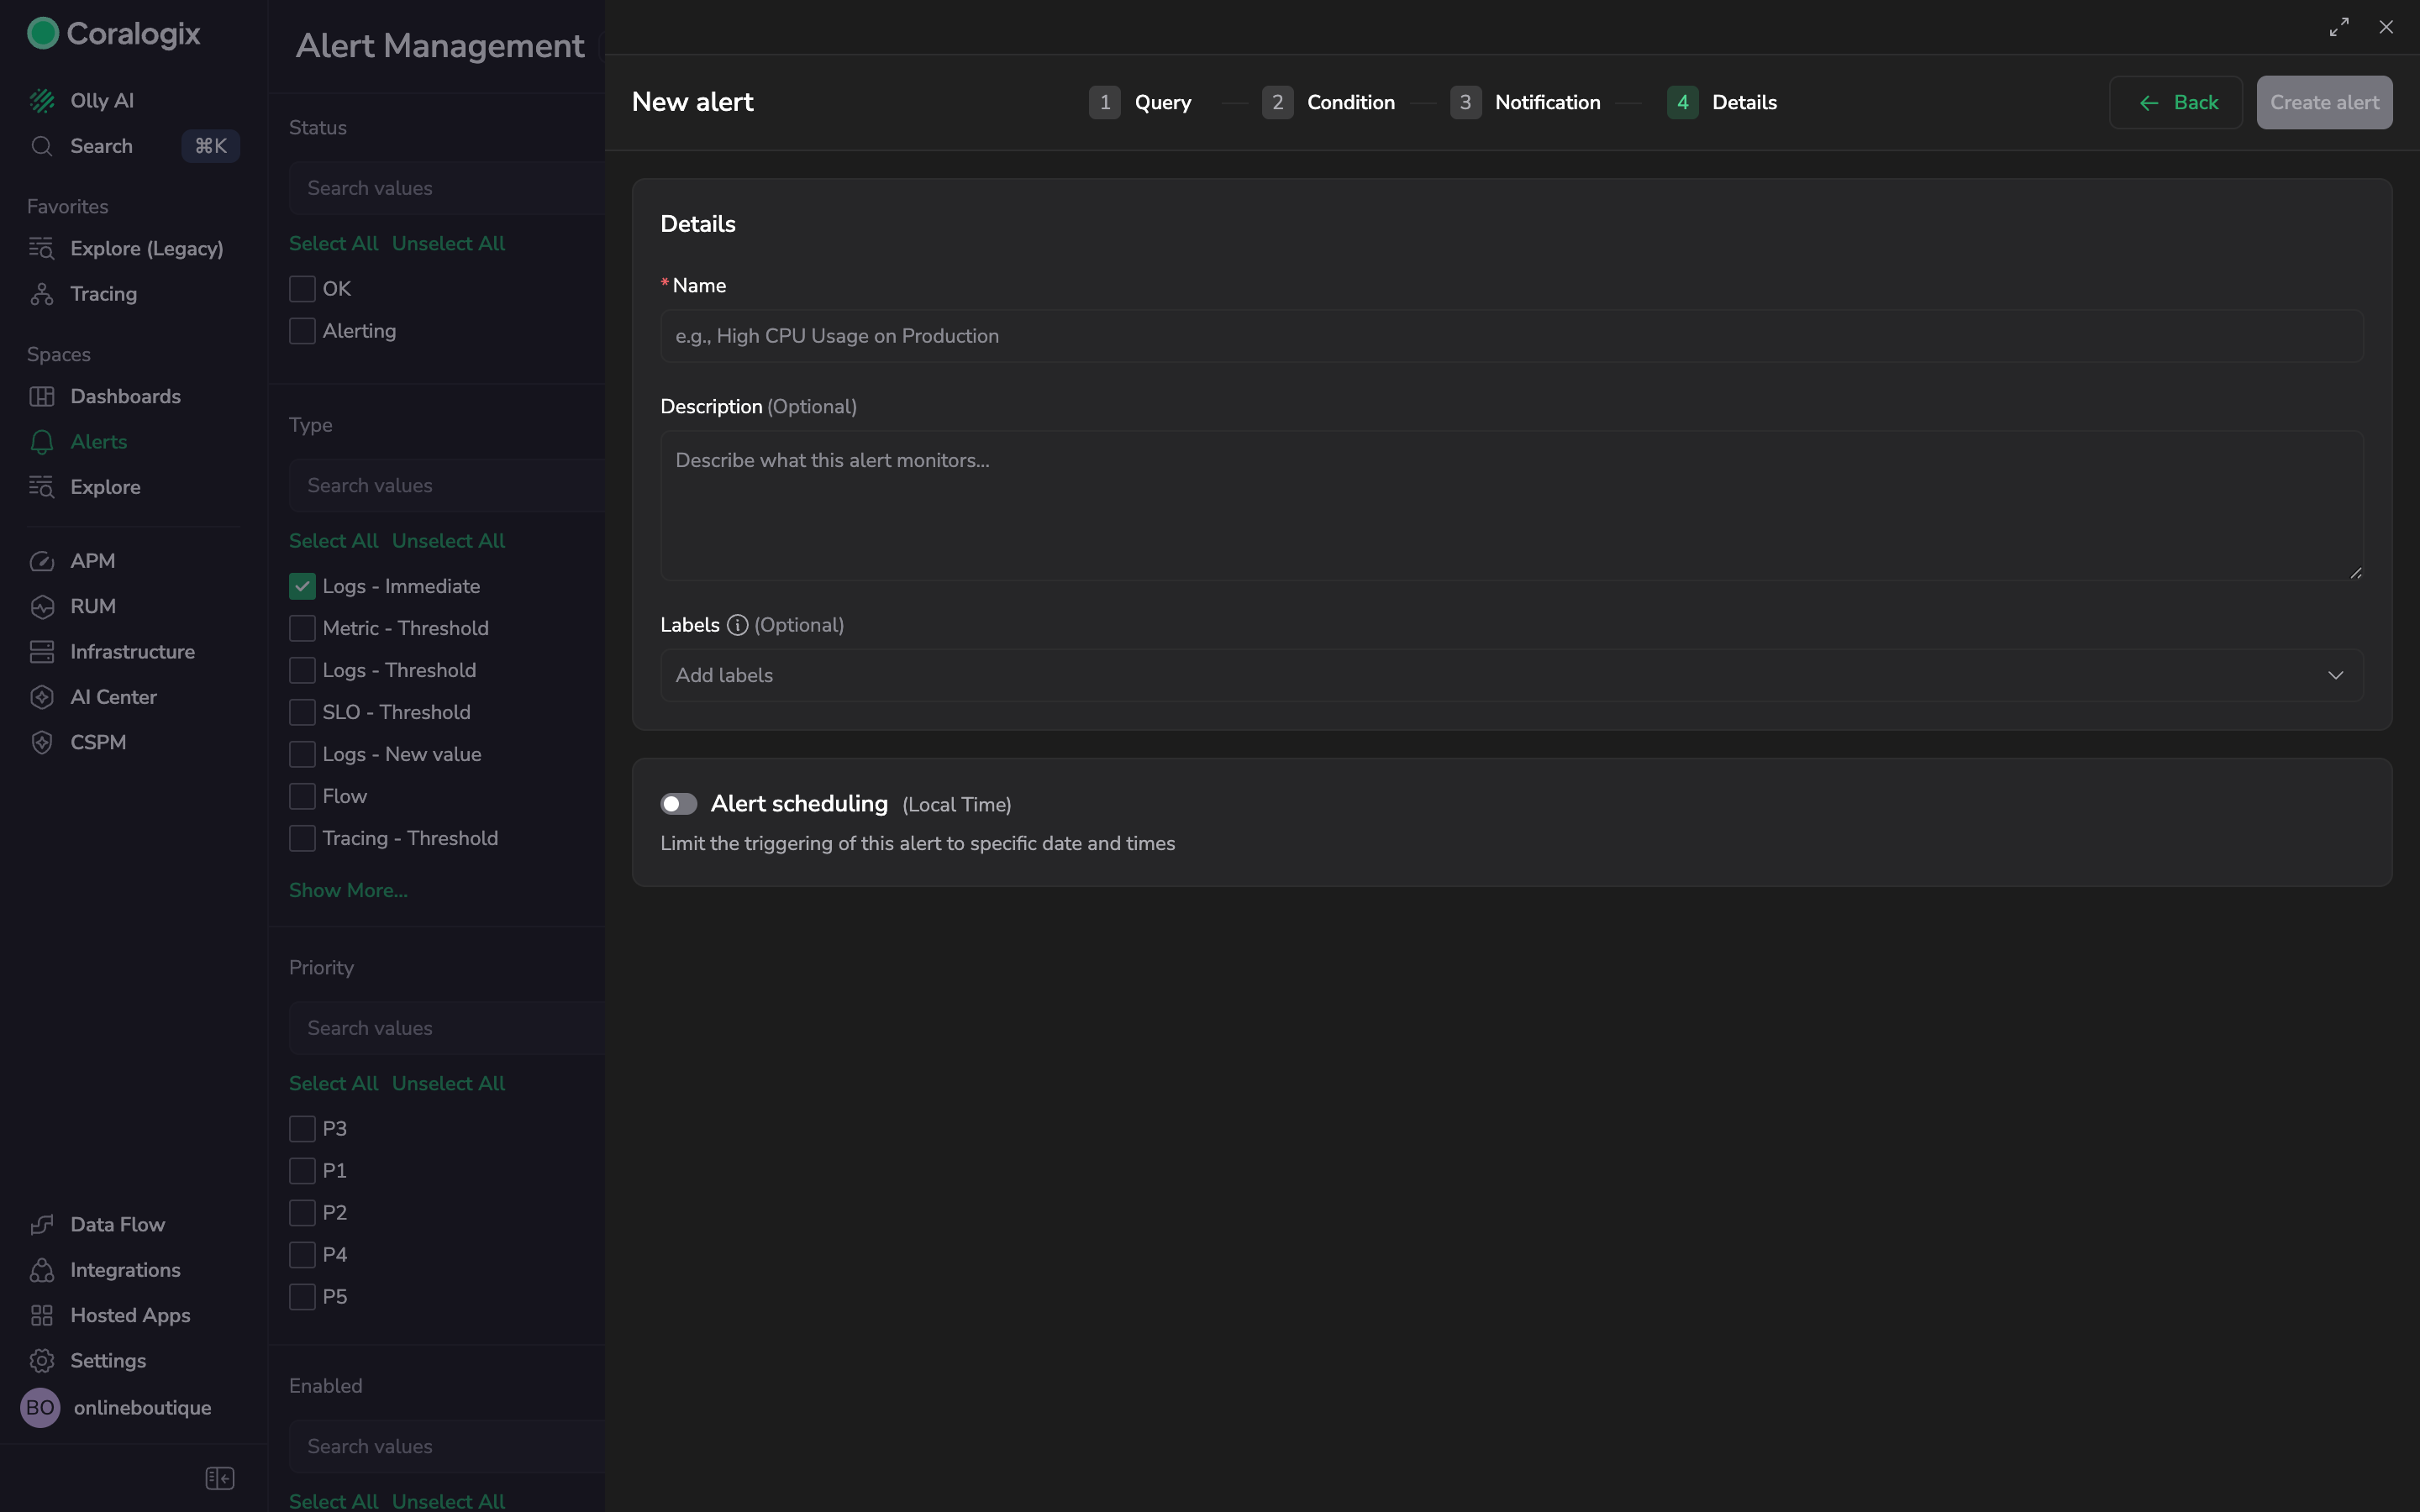2420x1512 pixels.
Task: Open Dashboards icon in Spaces
Action: coord(42,396)
